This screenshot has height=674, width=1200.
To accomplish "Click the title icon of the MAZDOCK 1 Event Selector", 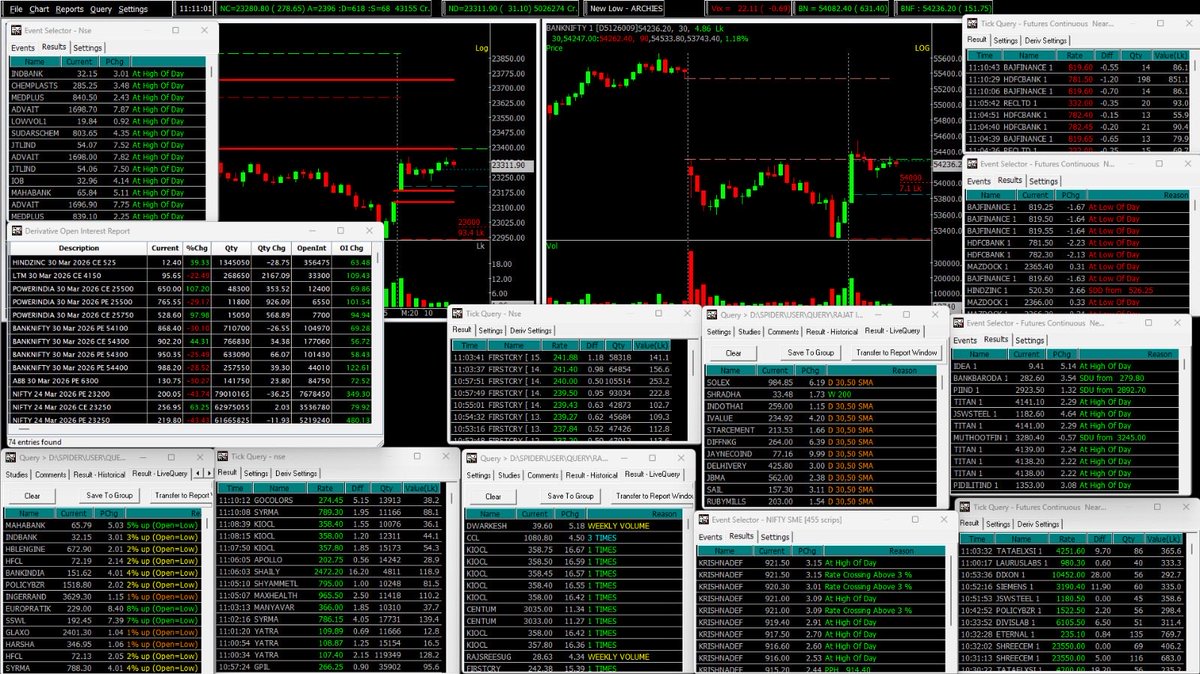I will (971, 163).
